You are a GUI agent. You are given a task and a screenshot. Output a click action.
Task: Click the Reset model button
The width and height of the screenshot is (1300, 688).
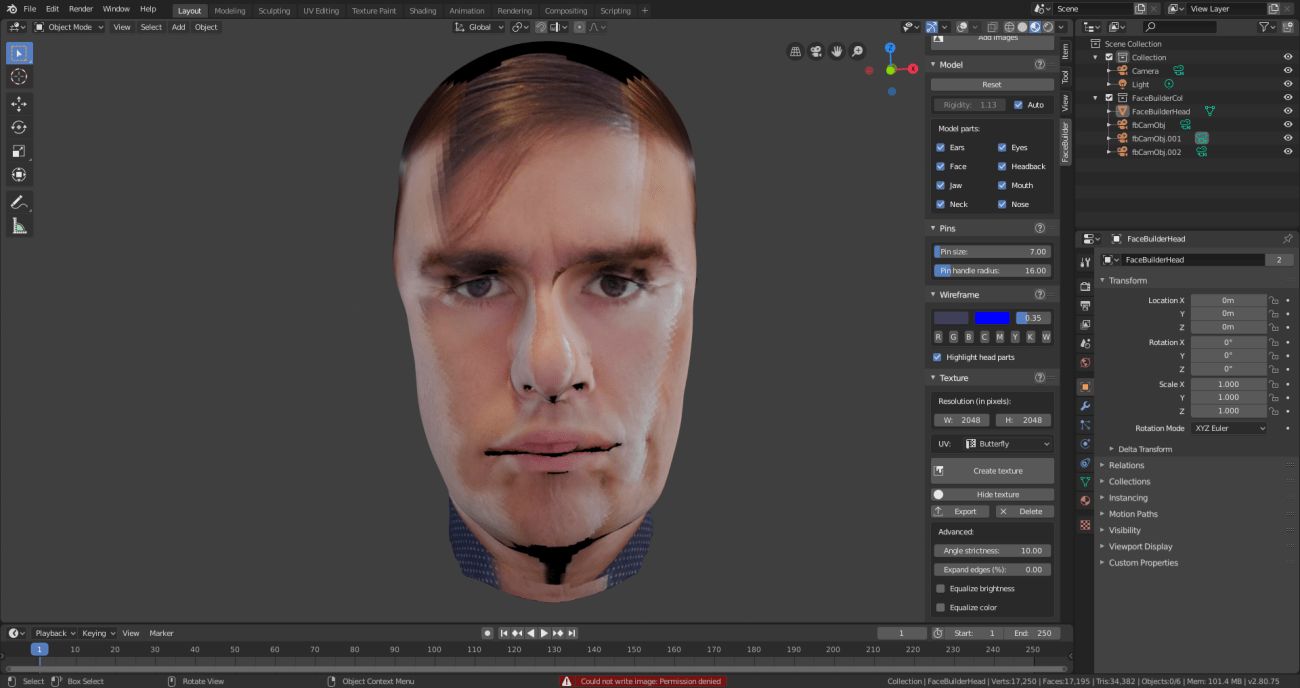coord(991,85)
